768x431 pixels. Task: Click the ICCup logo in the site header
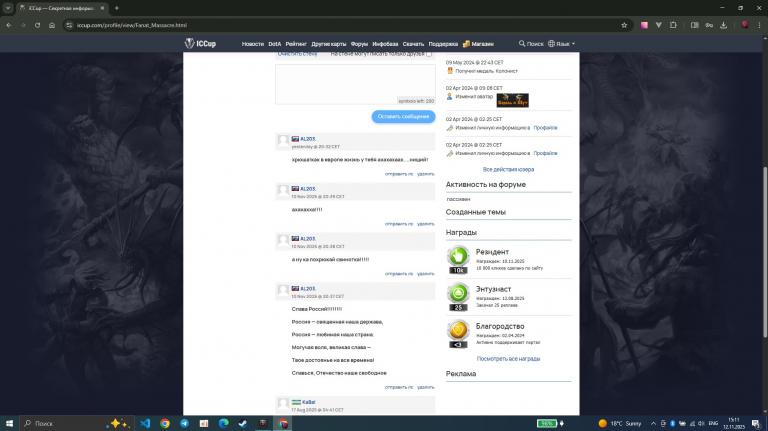click(x=200, y=44)
